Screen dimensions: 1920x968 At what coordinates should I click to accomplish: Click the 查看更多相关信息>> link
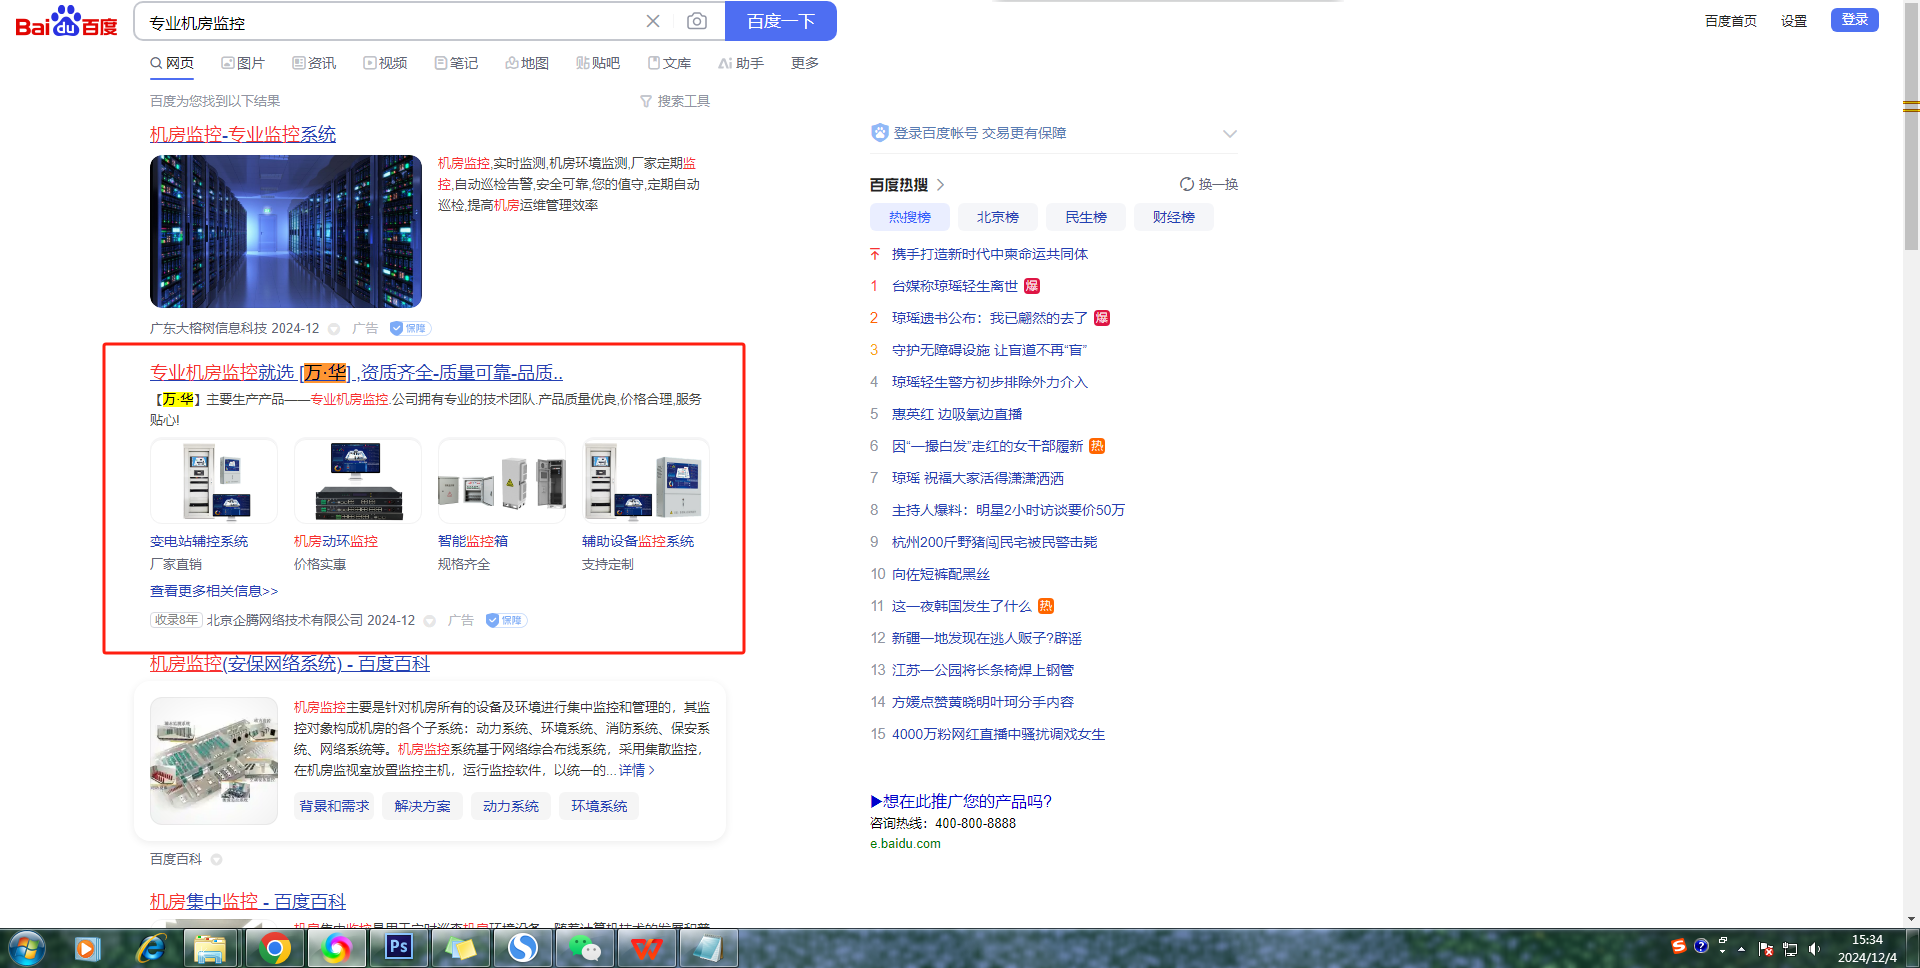pyautogui.click(x=214, y=591)
